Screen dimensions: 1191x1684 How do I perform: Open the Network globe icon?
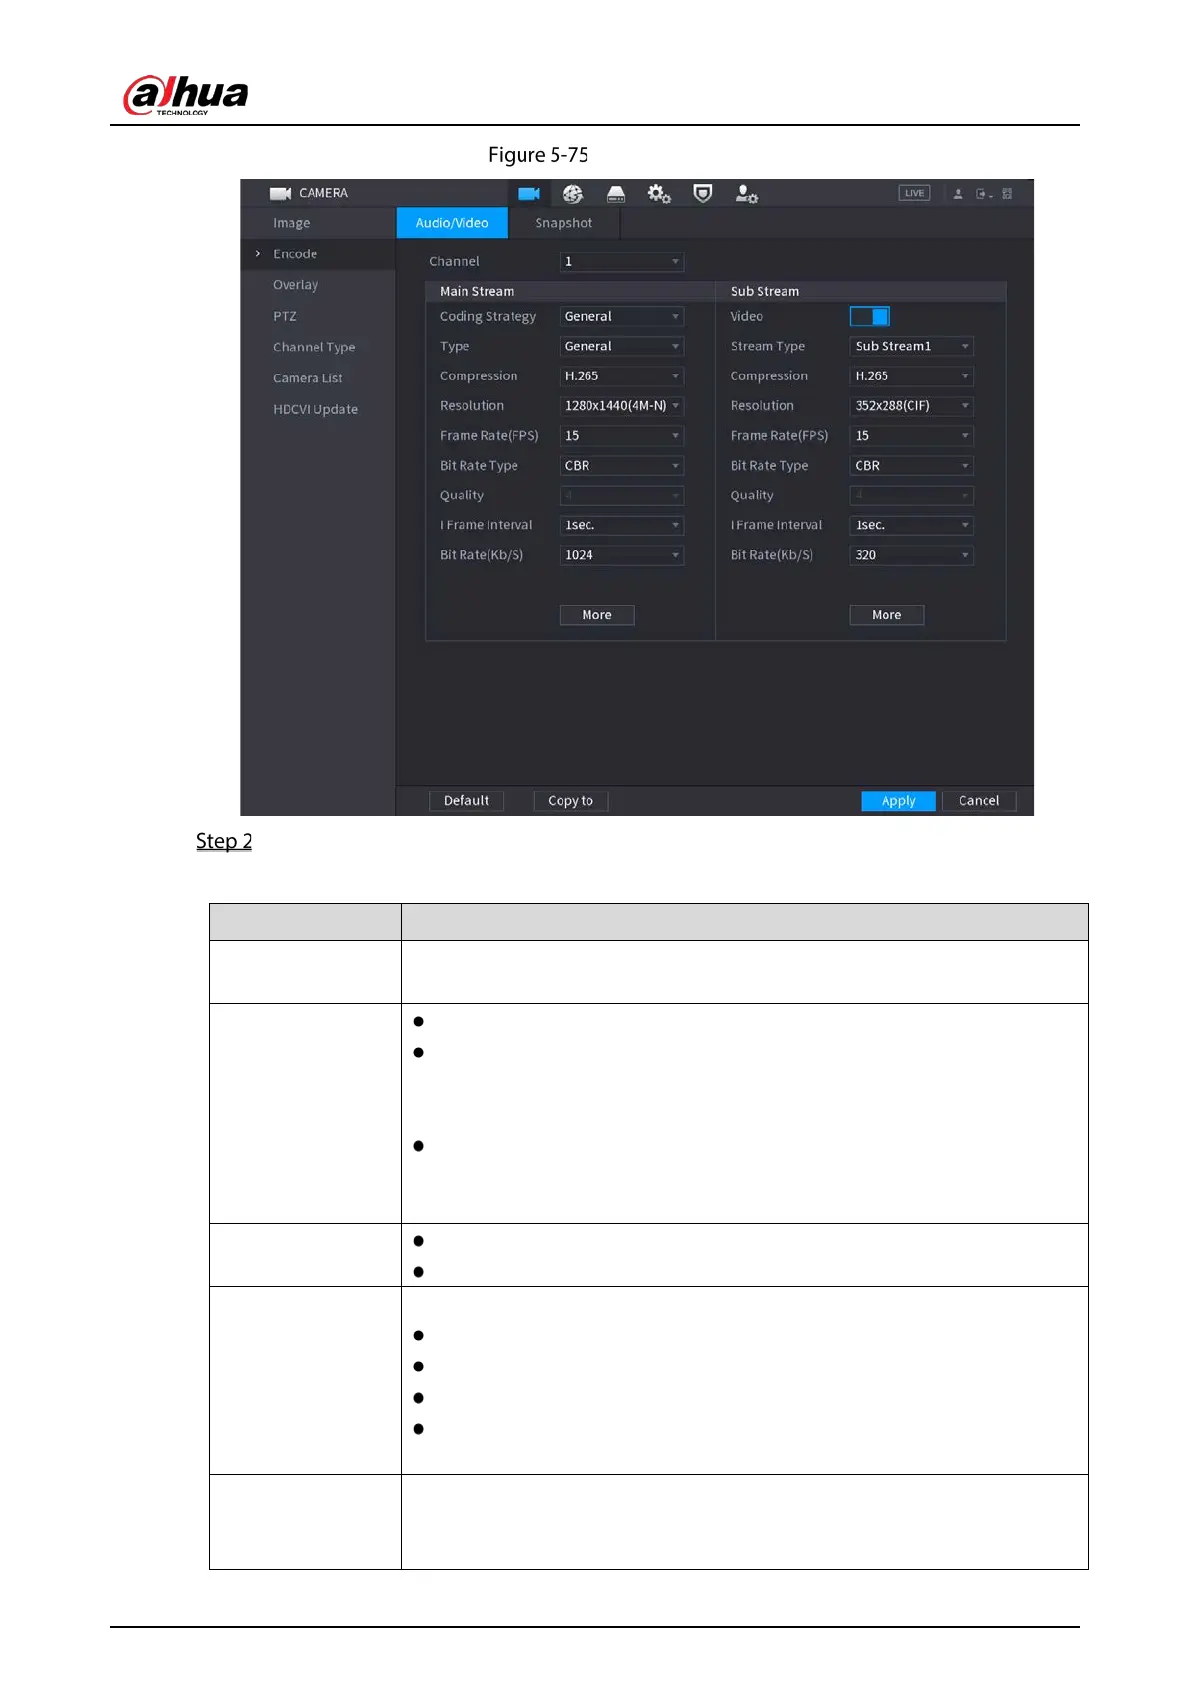(573, 194)
